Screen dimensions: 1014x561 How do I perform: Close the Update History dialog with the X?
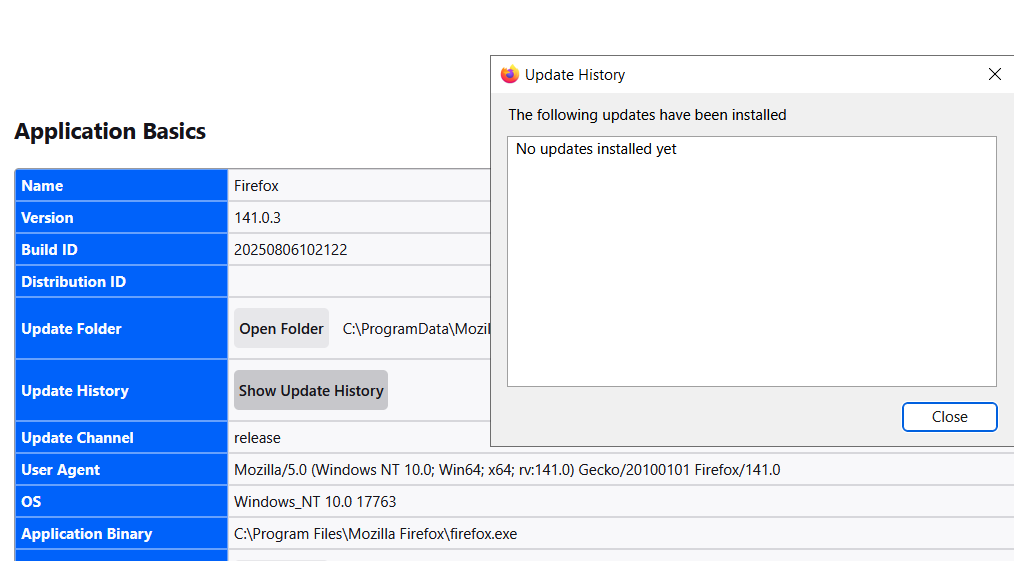pyautogui.click(x=994, y=75)
